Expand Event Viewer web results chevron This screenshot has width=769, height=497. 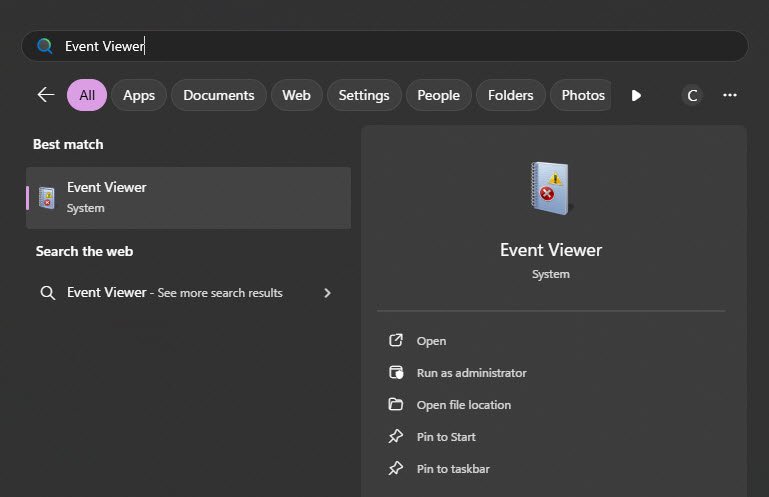point(327,293)
